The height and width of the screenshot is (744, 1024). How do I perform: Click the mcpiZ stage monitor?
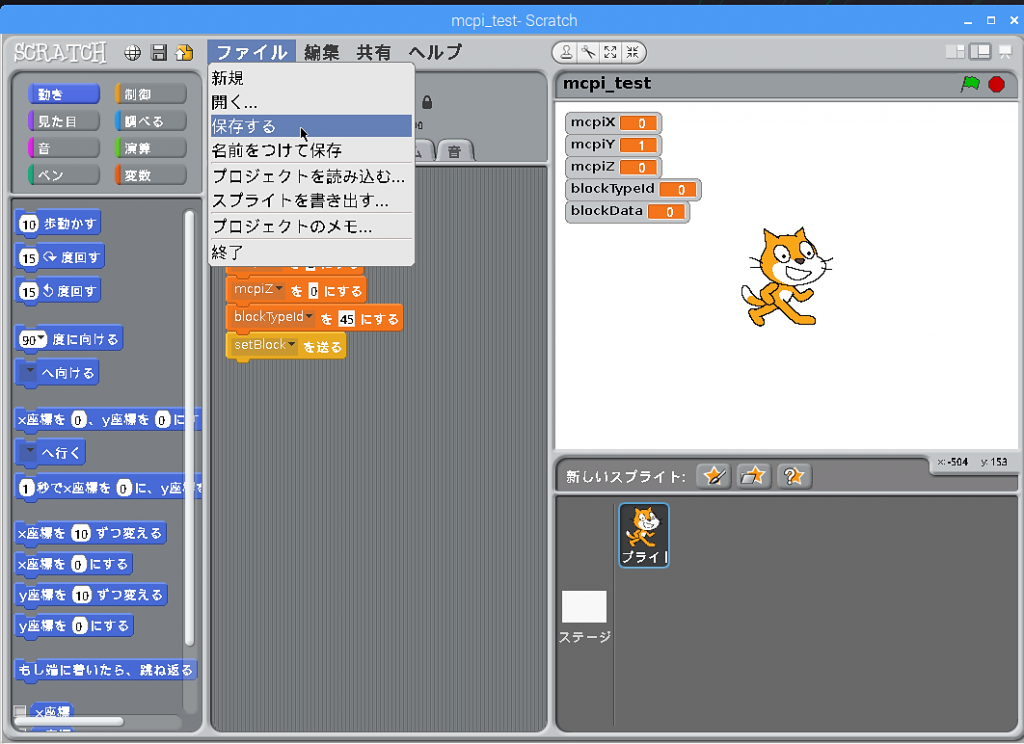tap(613, 167)
